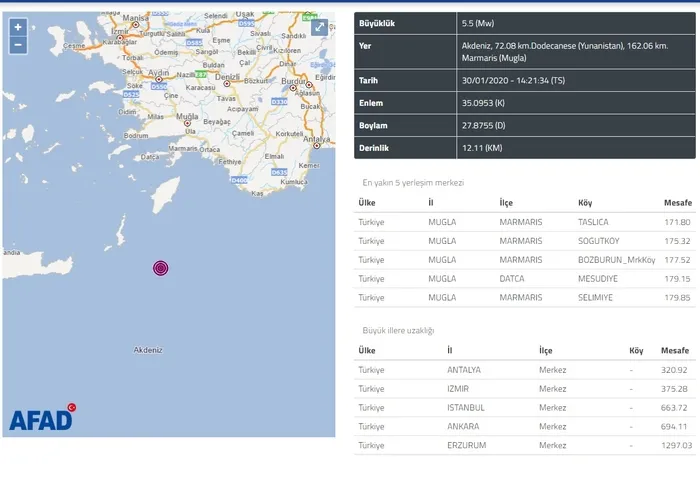Click the İlçe header in big cities table

pyautogui.click(x=546, y=350)
